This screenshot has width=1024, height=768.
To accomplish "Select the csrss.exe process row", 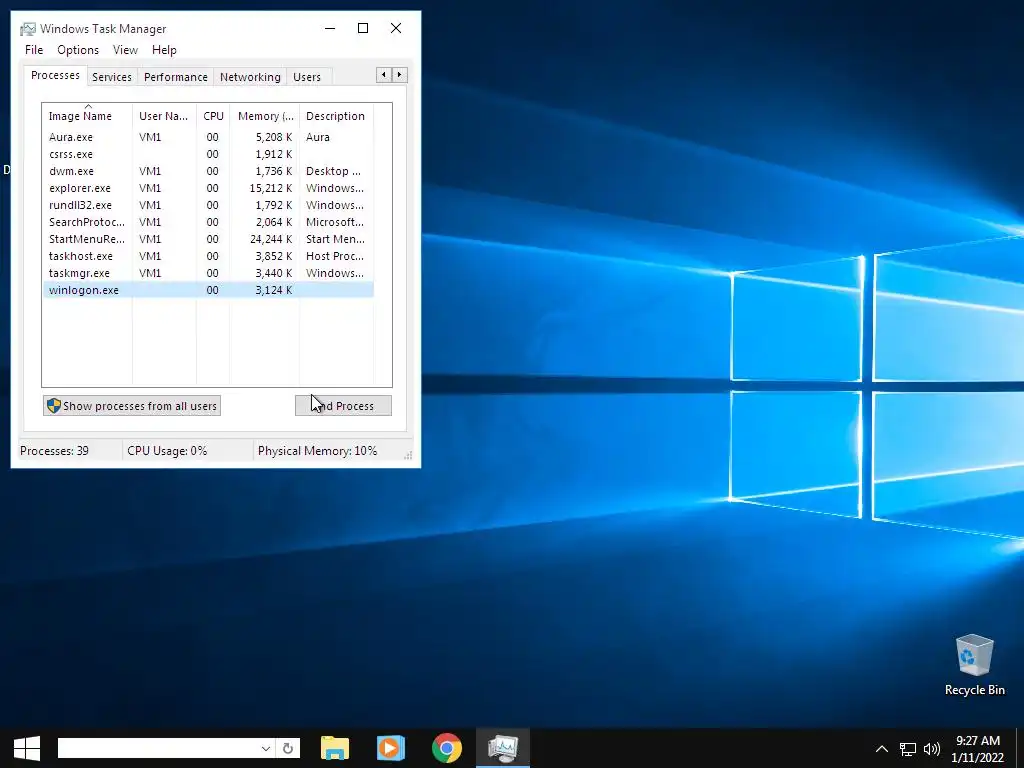I will click(208, 154).
